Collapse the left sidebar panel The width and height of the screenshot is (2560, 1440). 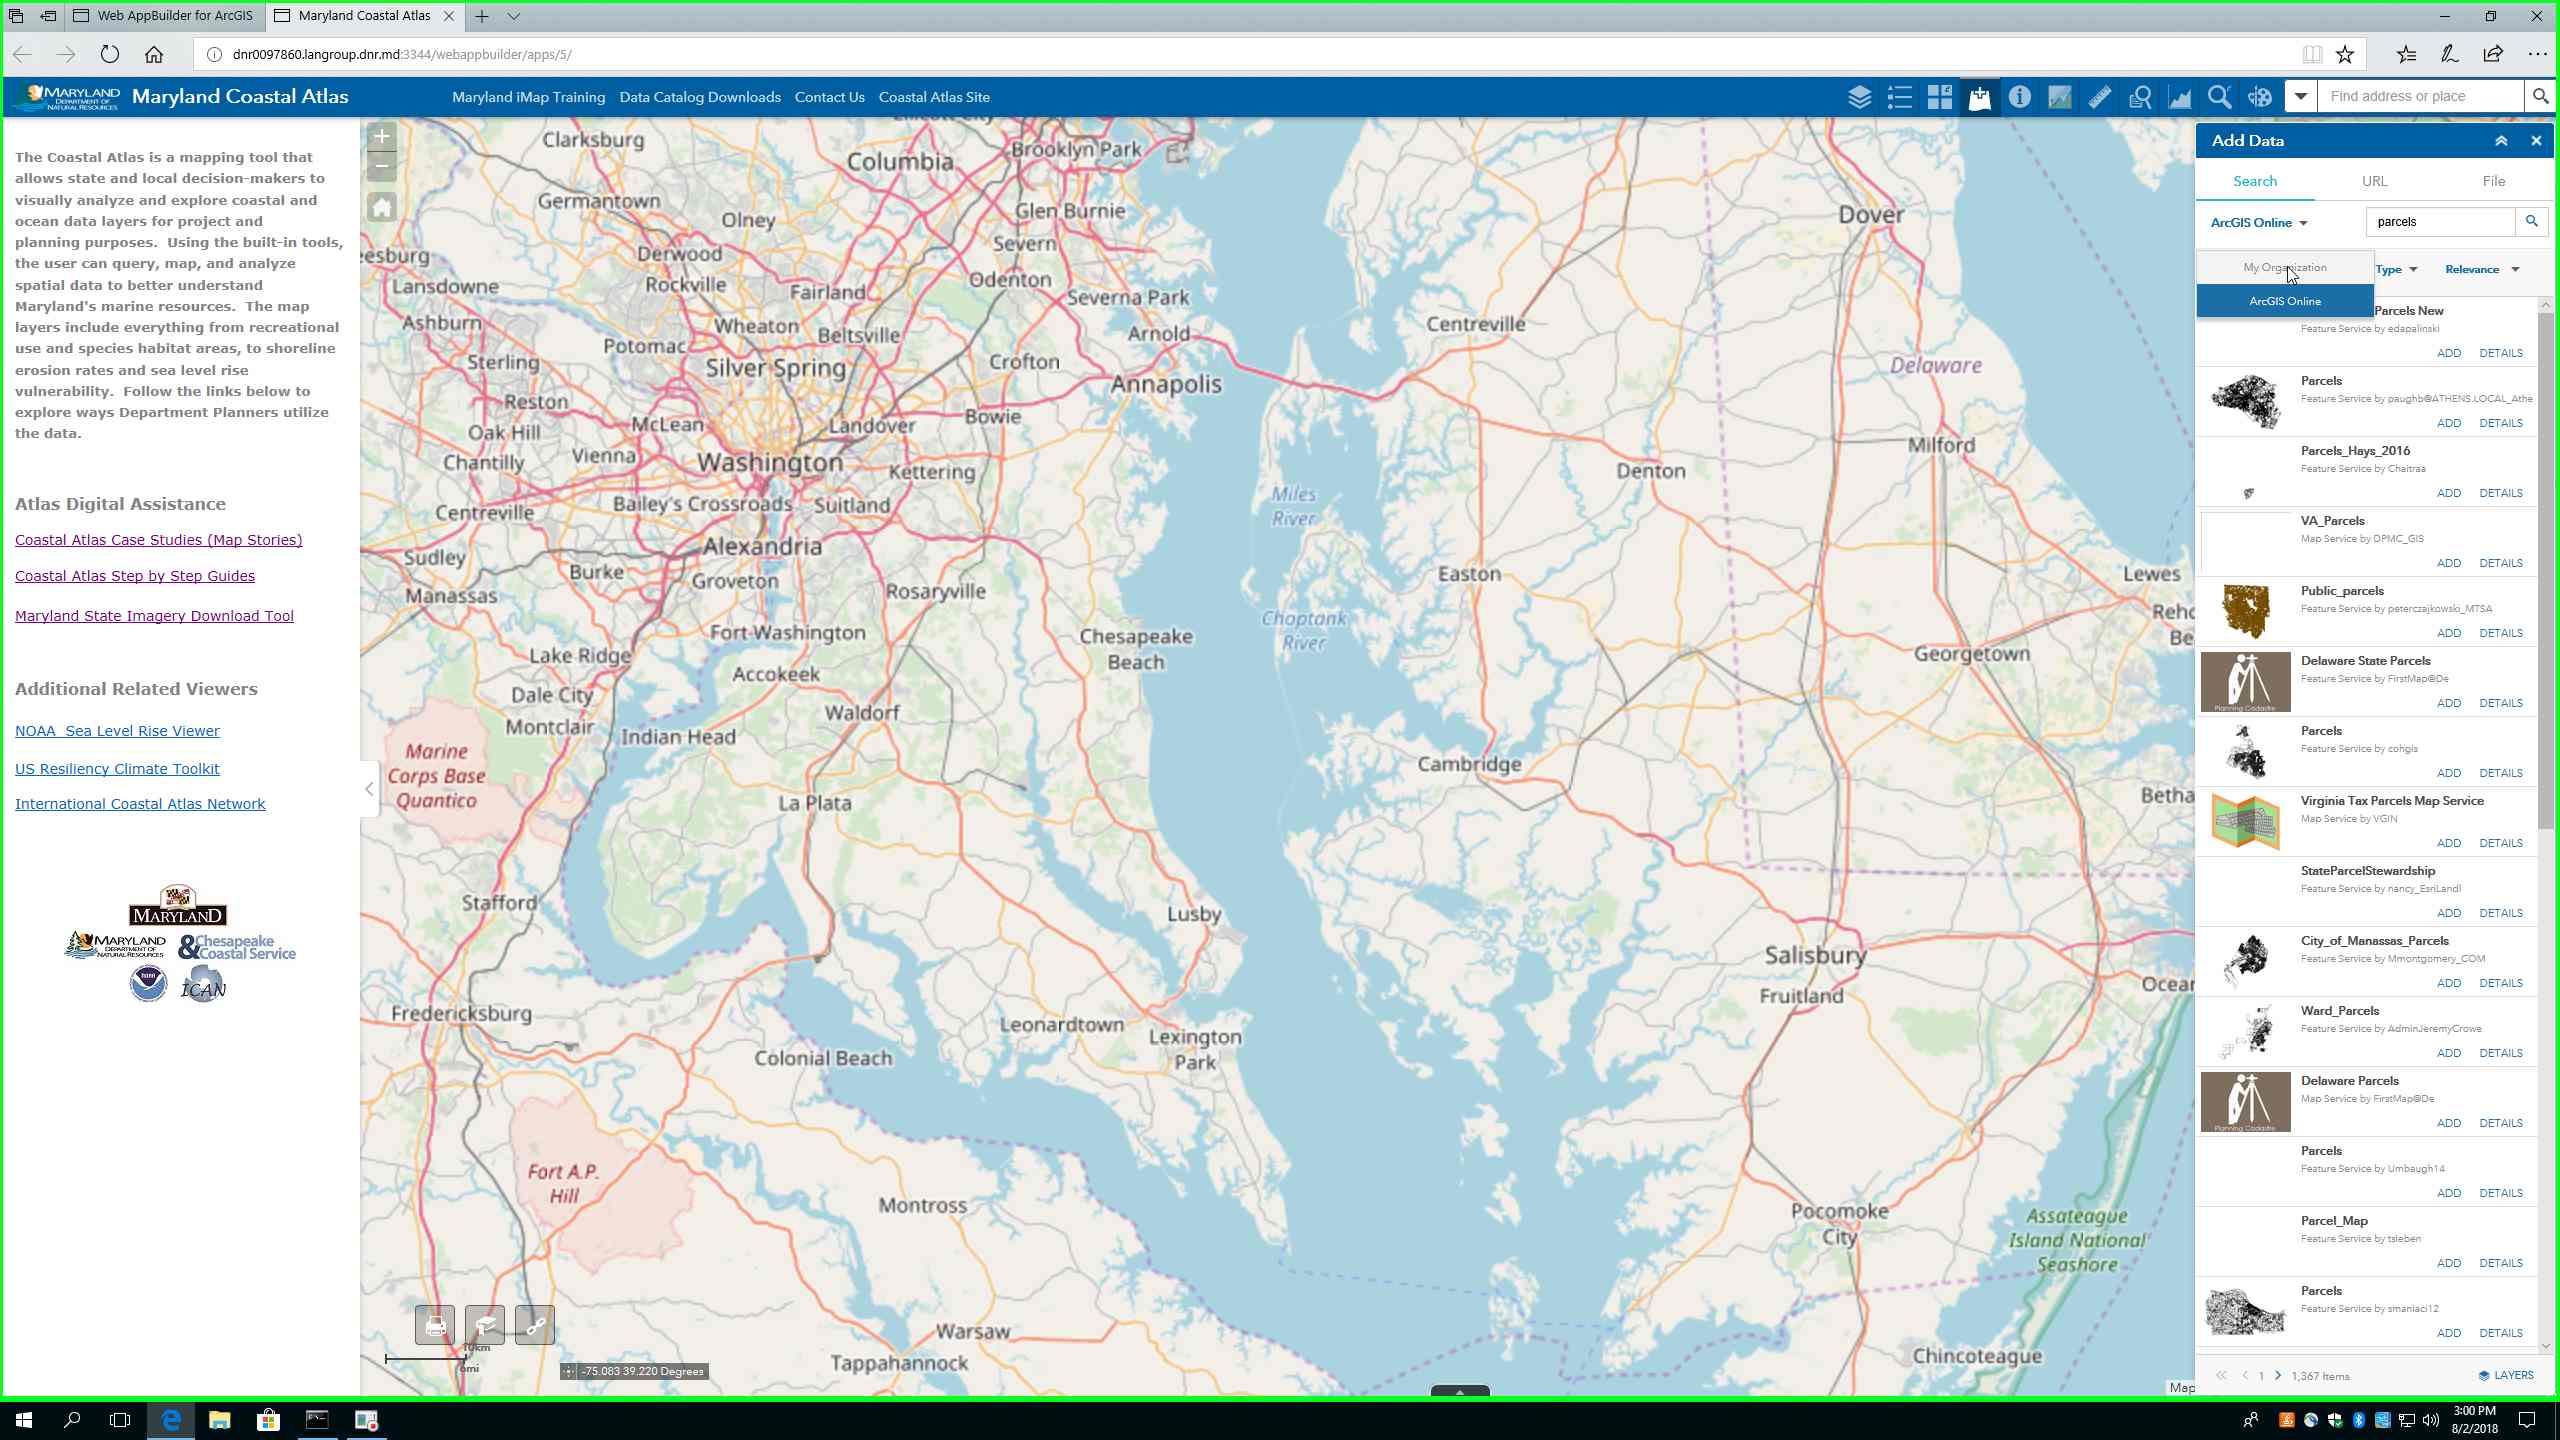368,788
